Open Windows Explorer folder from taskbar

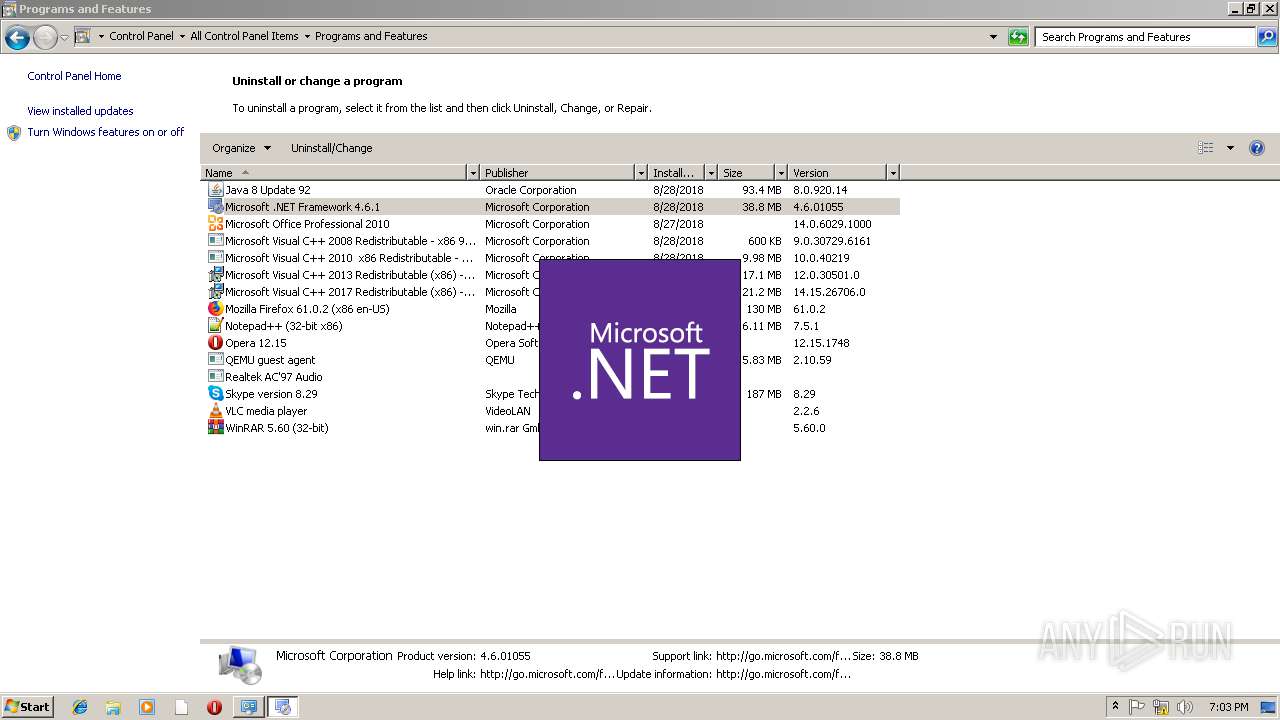pyautogui.click(x=113, y=707)
